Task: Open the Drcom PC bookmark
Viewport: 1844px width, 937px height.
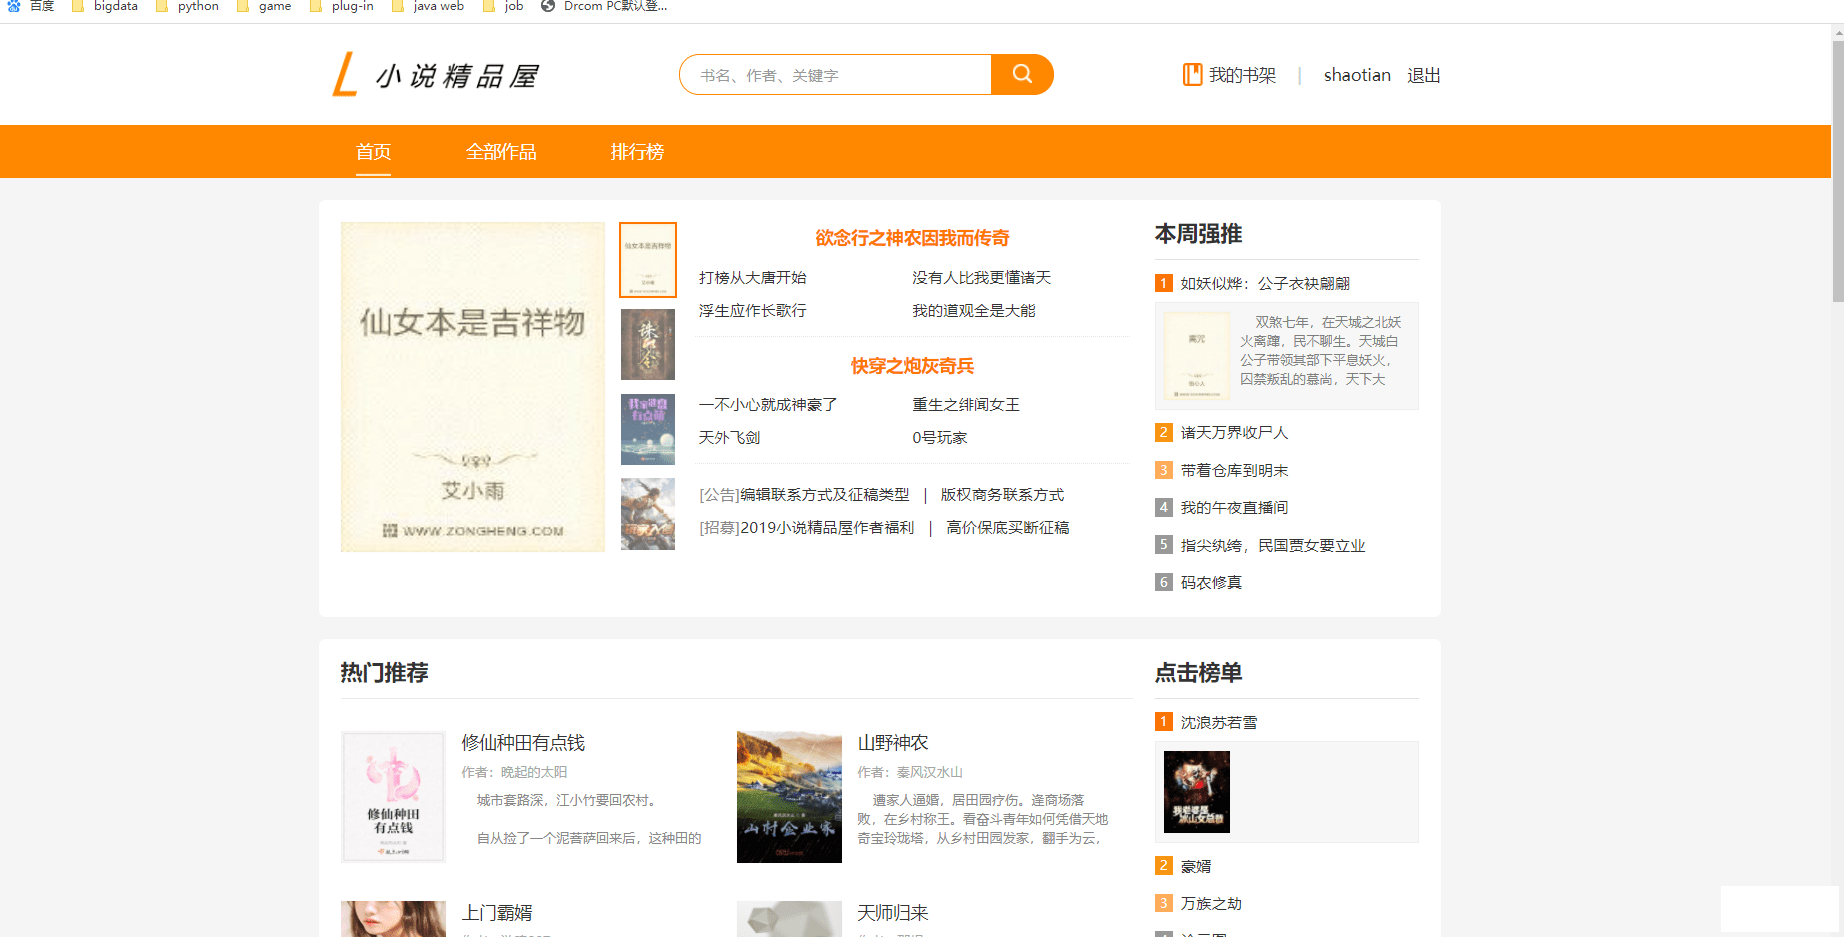Action: 604,6
